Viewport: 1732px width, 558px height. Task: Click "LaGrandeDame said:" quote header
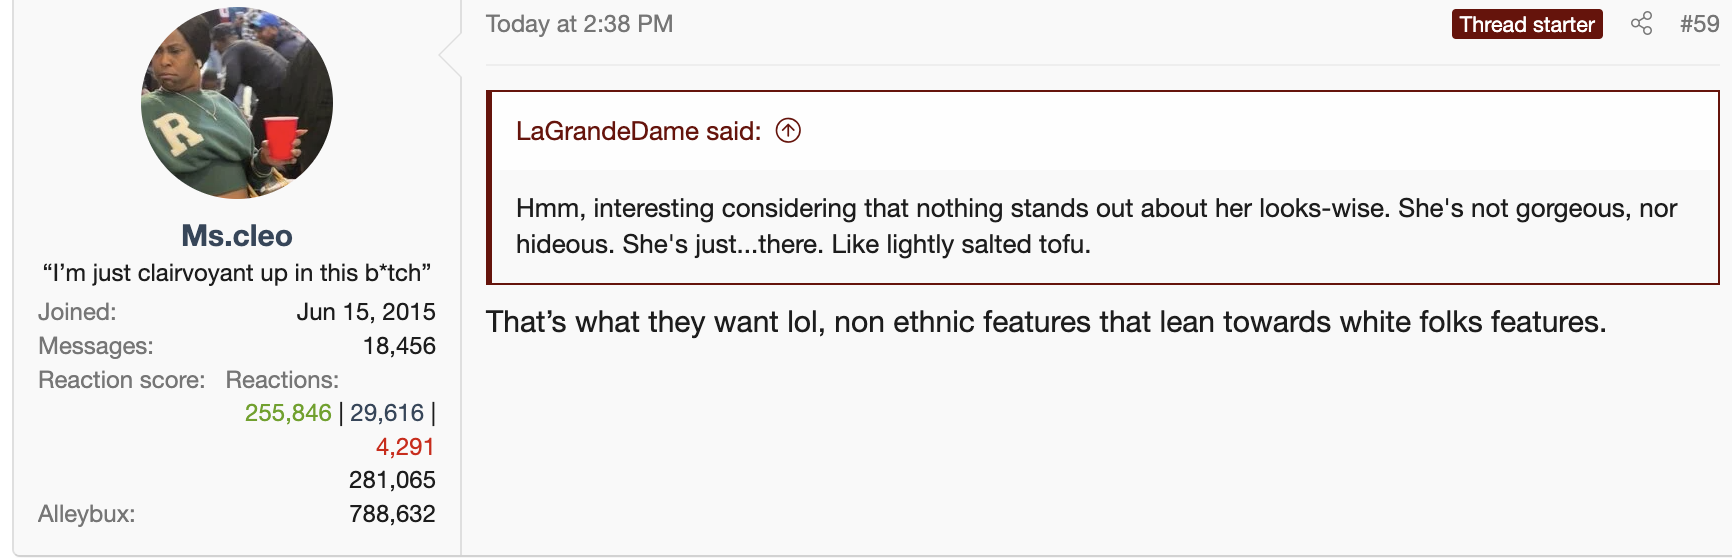pyautogui.click(x=638, y=131)
